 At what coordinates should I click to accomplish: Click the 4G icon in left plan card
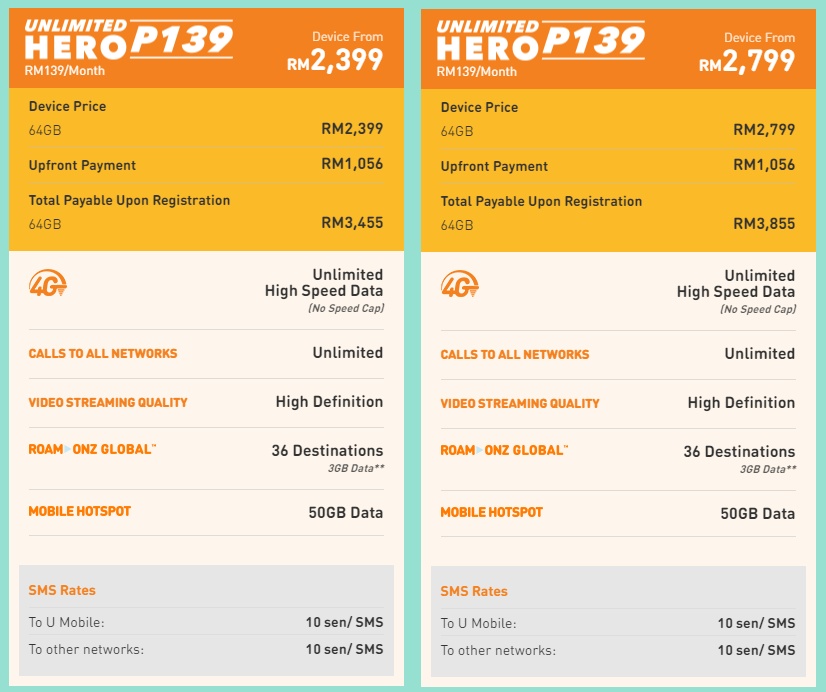tap(48, 283)
